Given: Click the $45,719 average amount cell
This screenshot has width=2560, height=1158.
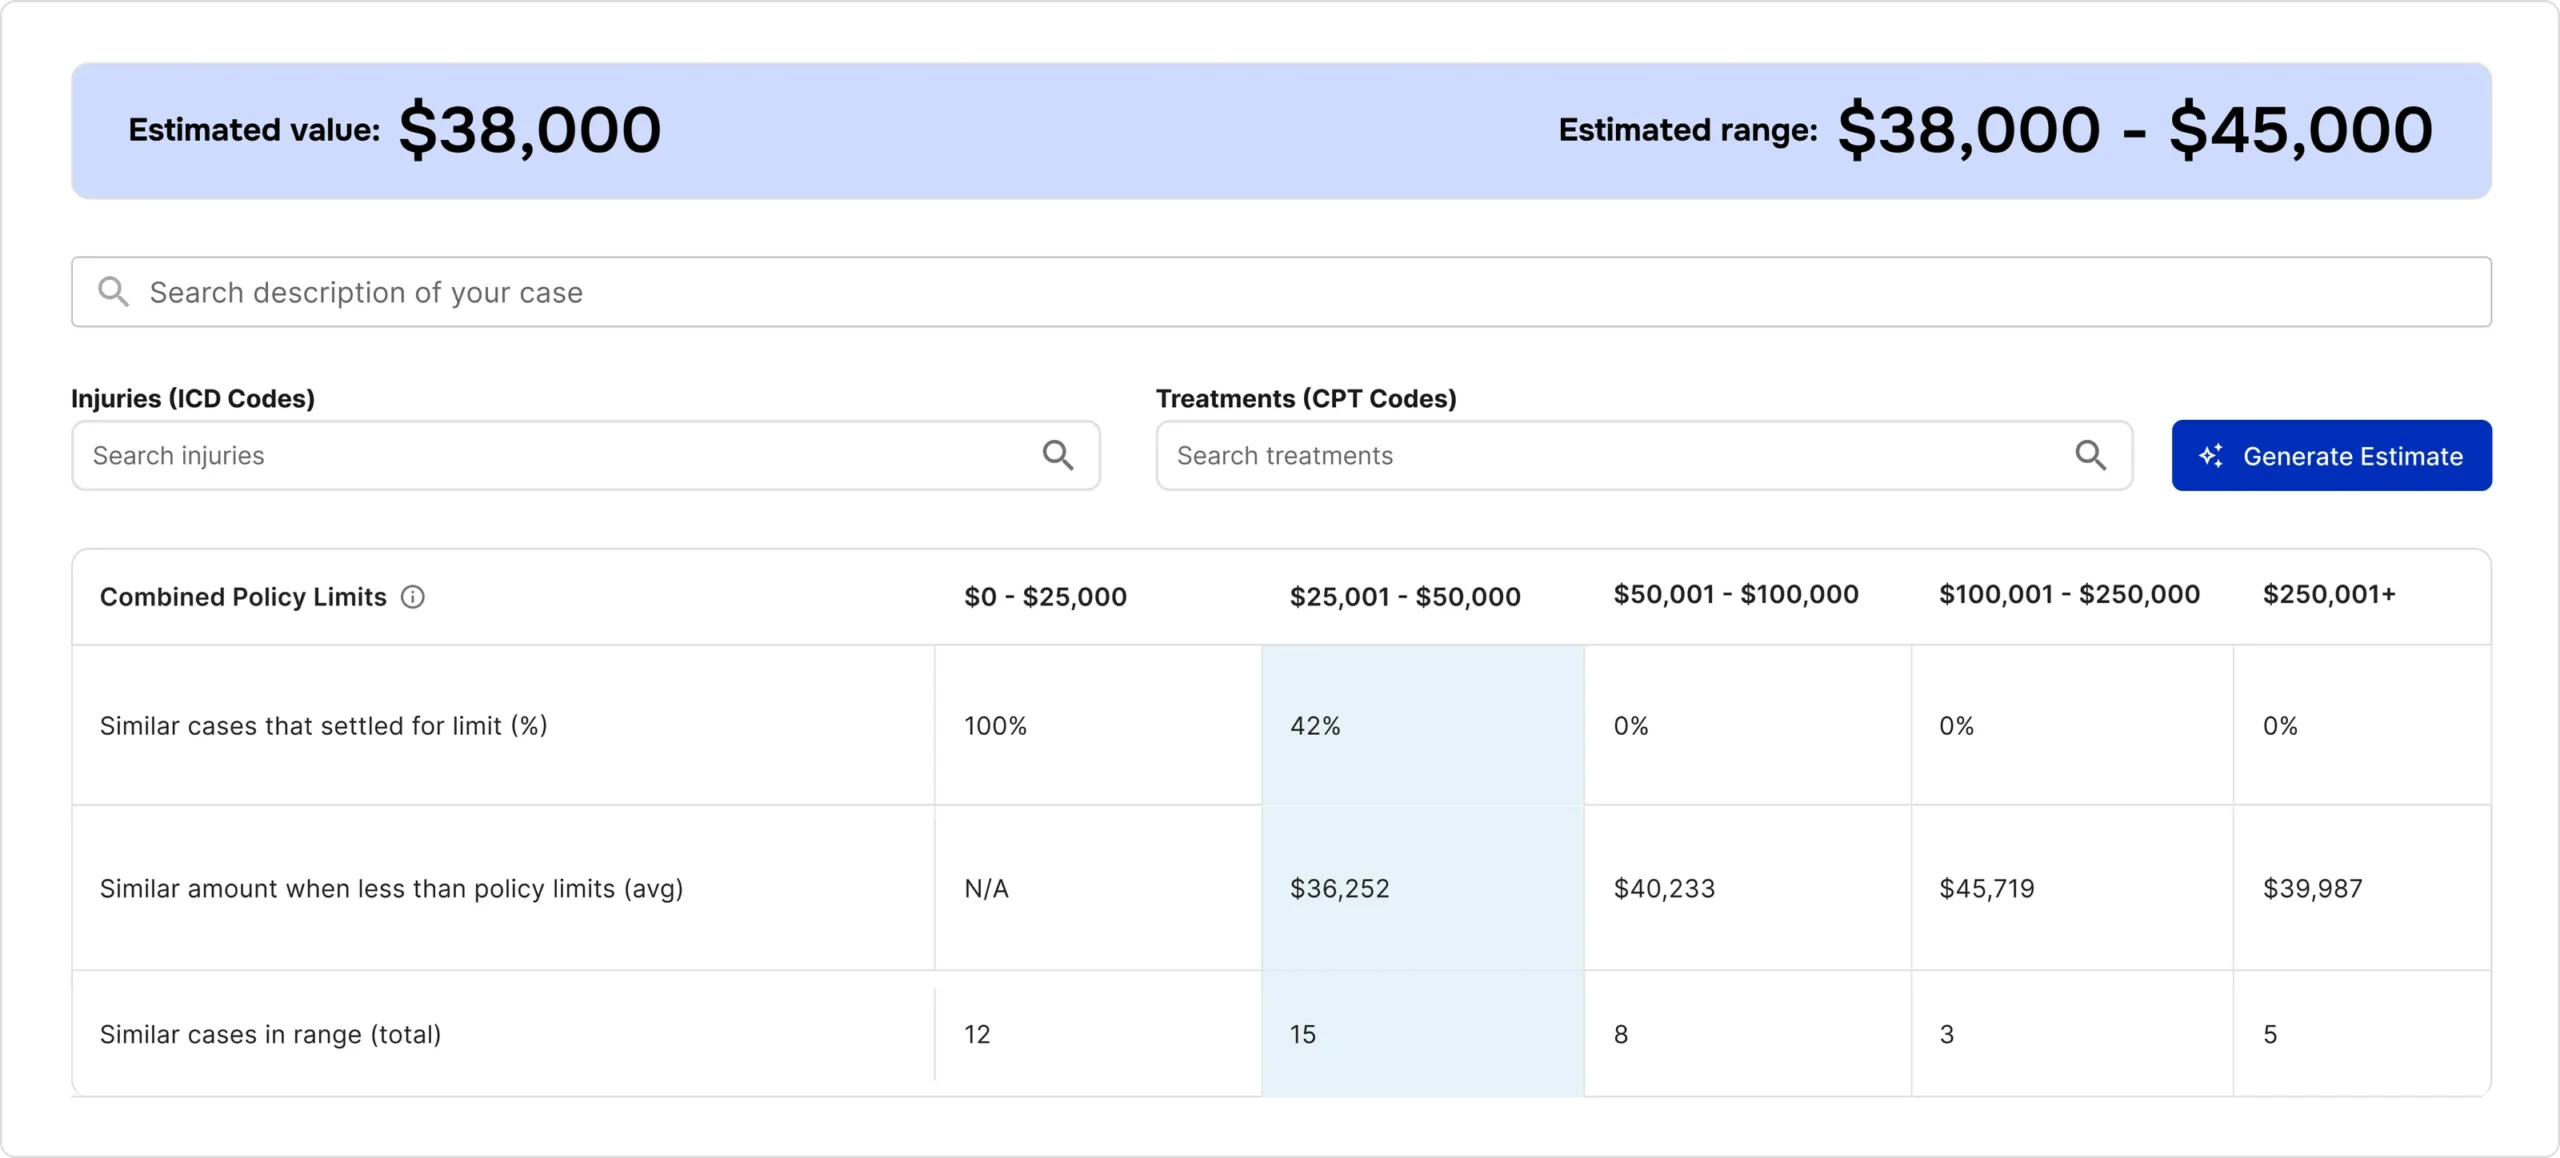Looking at the screenshot, I should (x=1986, y=888).
